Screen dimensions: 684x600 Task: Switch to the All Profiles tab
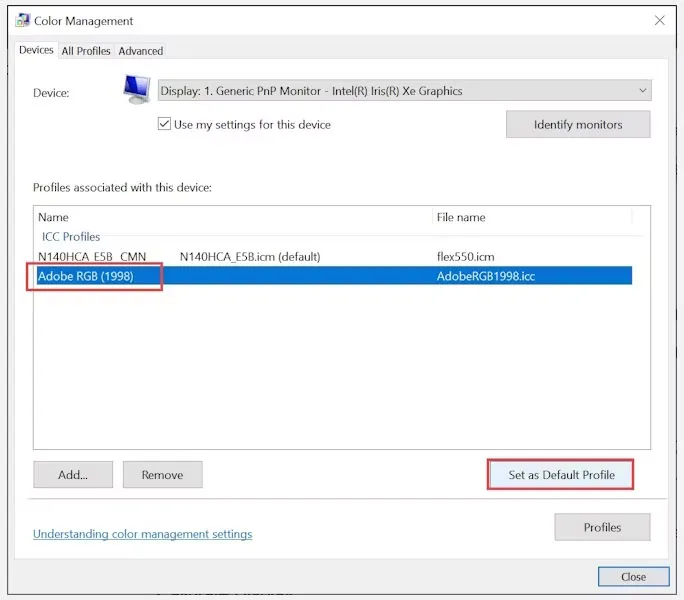coord(86,51)
